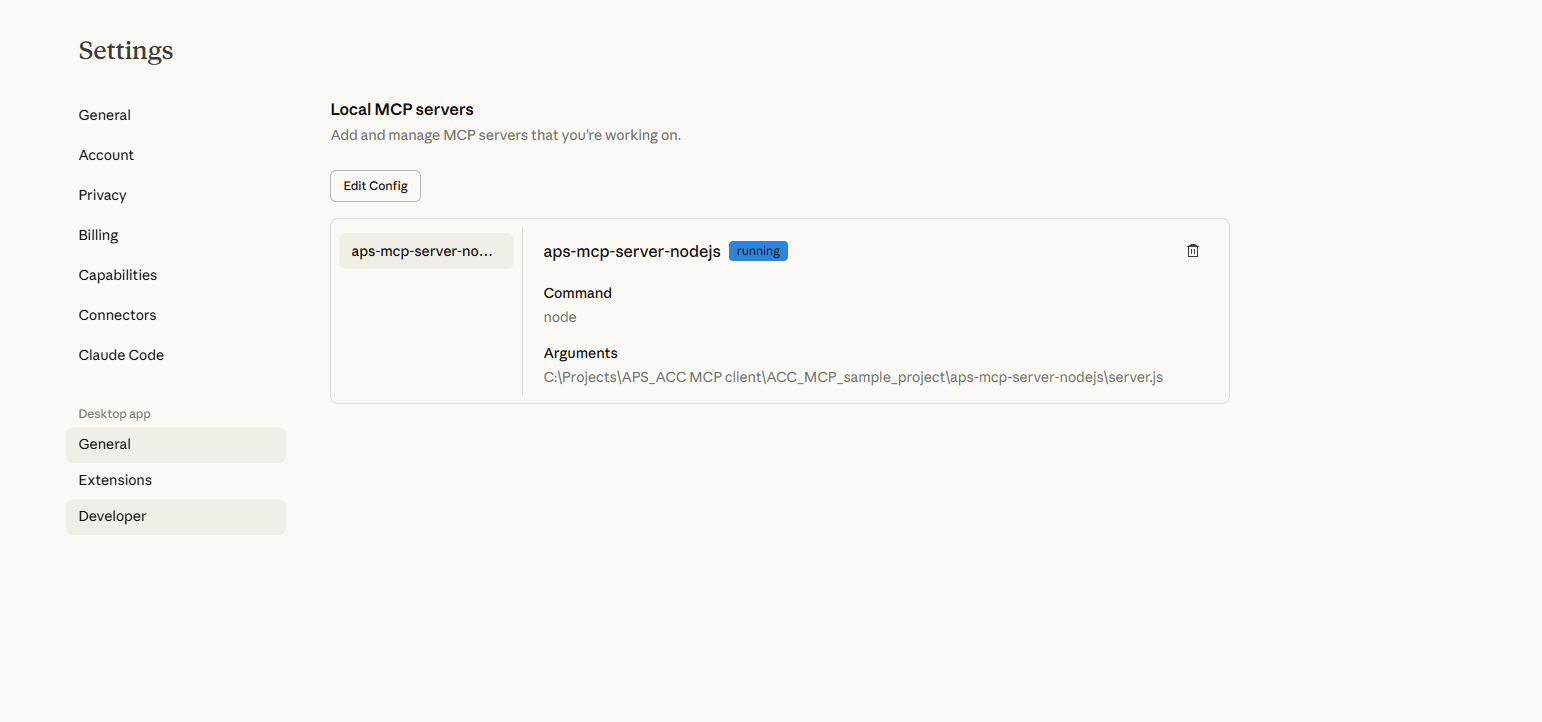Click the running status badge
The height and width of the screenshot is (722, 1542).
click(758, 250)
